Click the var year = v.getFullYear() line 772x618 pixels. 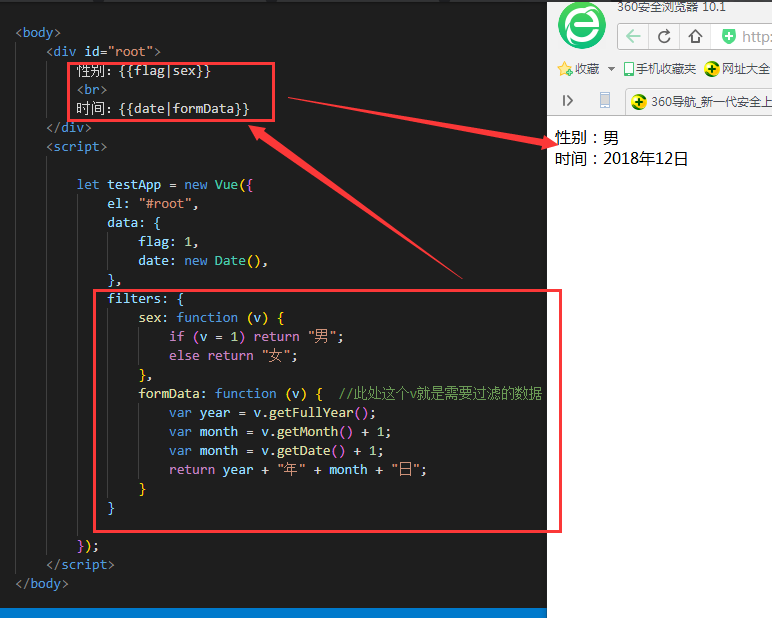[272, 413]
